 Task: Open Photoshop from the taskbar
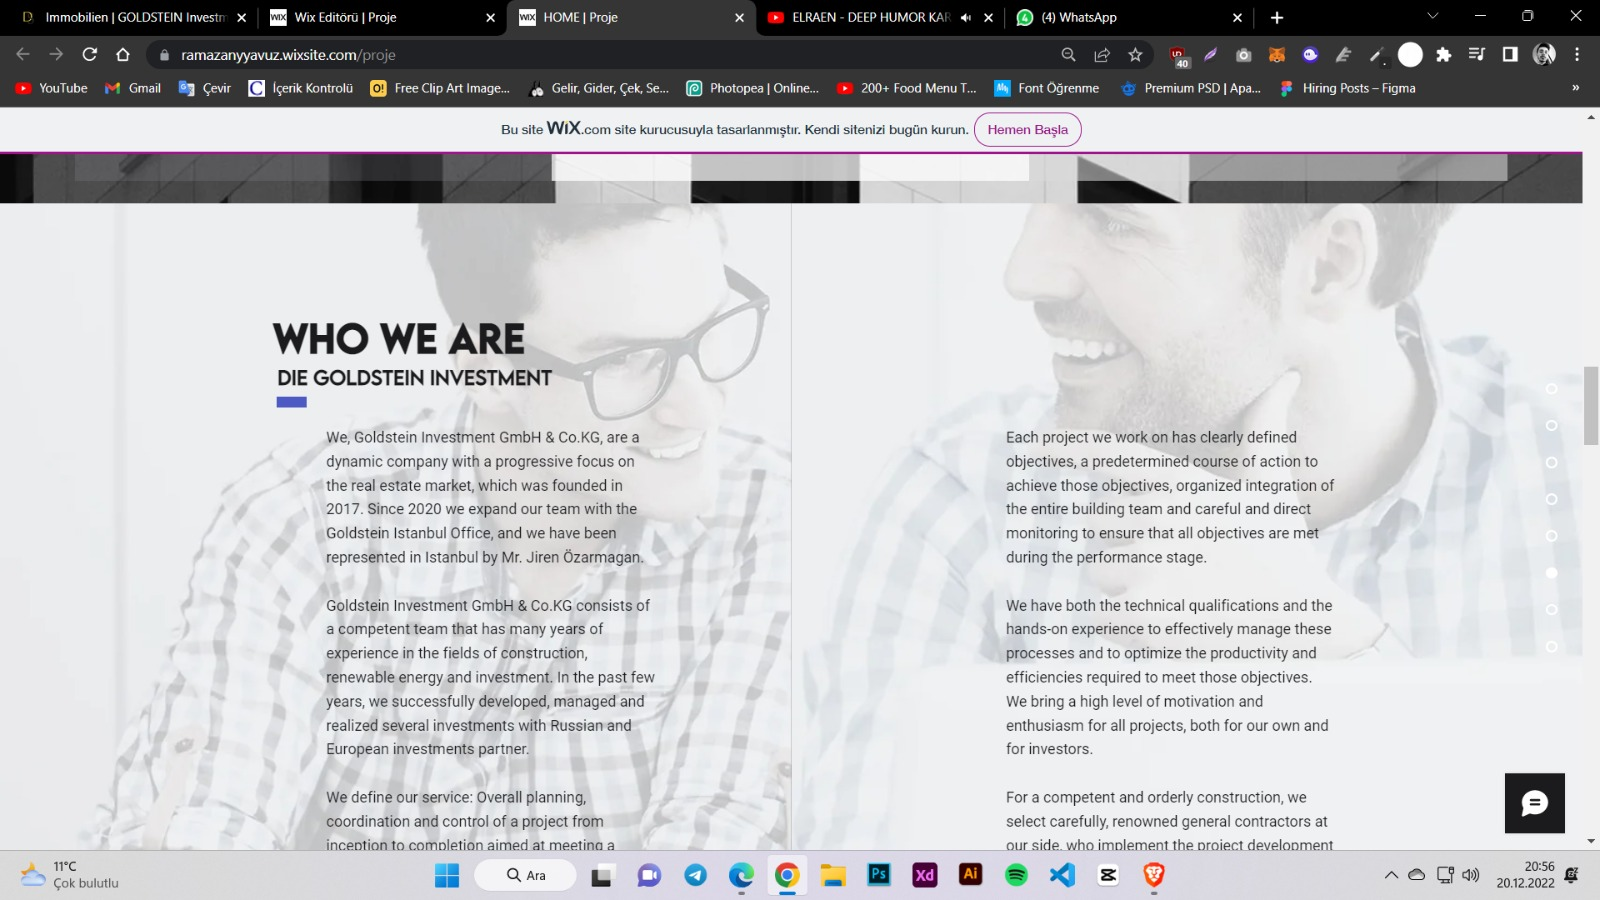[879, 875]
